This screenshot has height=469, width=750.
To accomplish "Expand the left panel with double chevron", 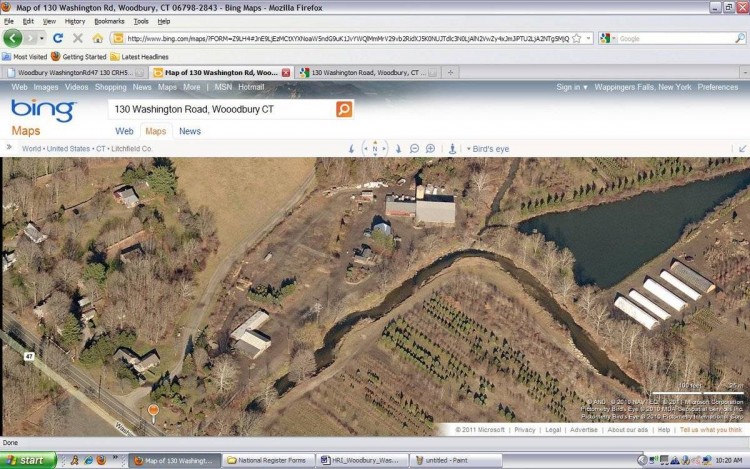I will pyautogui.click(x=9, y=148).
